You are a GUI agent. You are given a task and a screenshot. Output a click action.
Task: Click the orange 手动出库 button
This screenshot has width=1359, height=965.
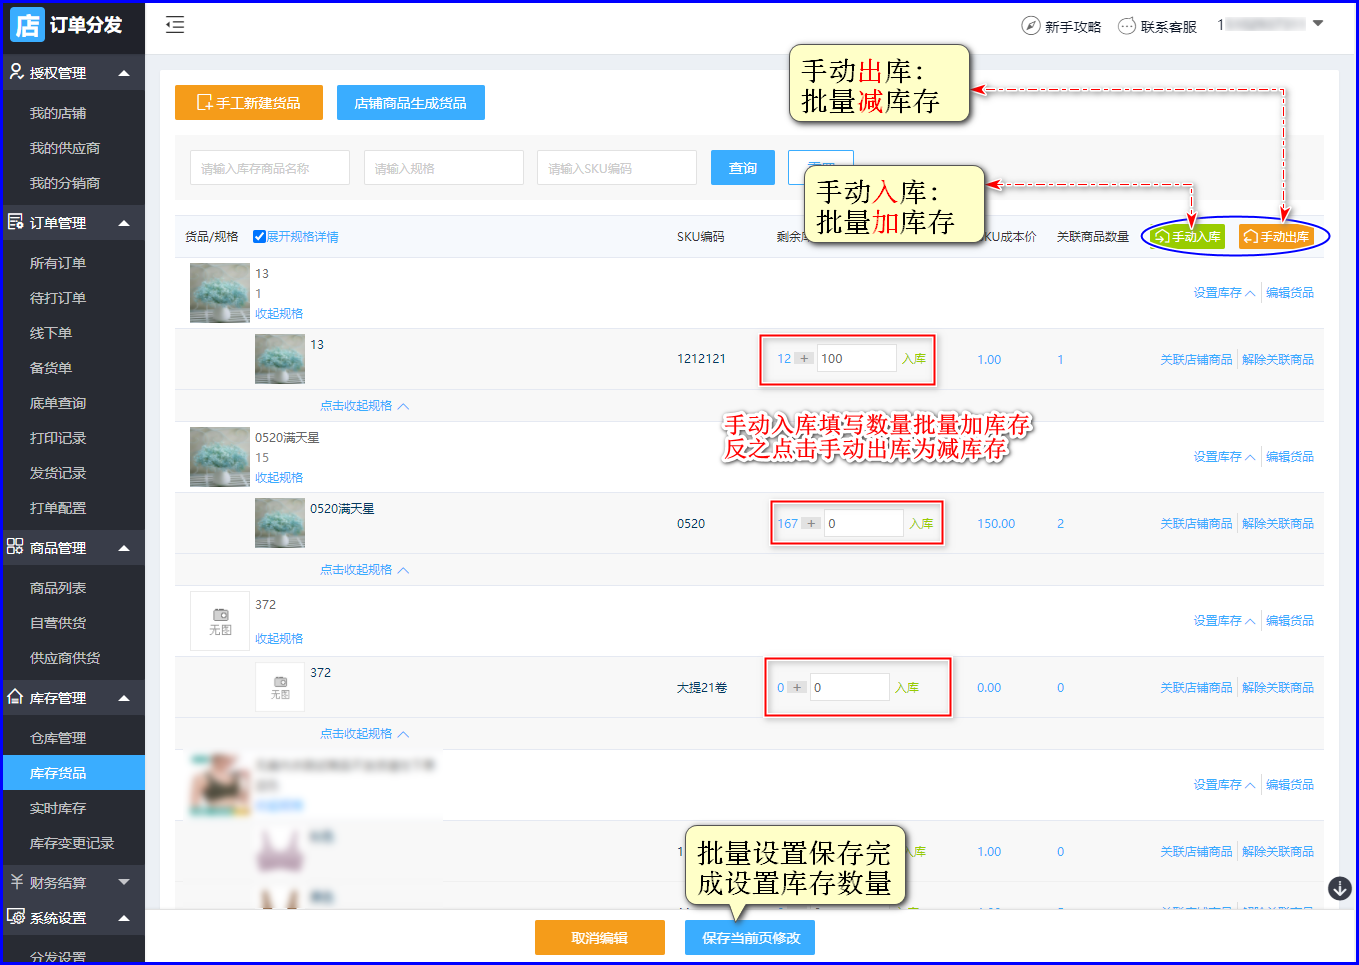pyautogui.click(x=1276, y=237)
